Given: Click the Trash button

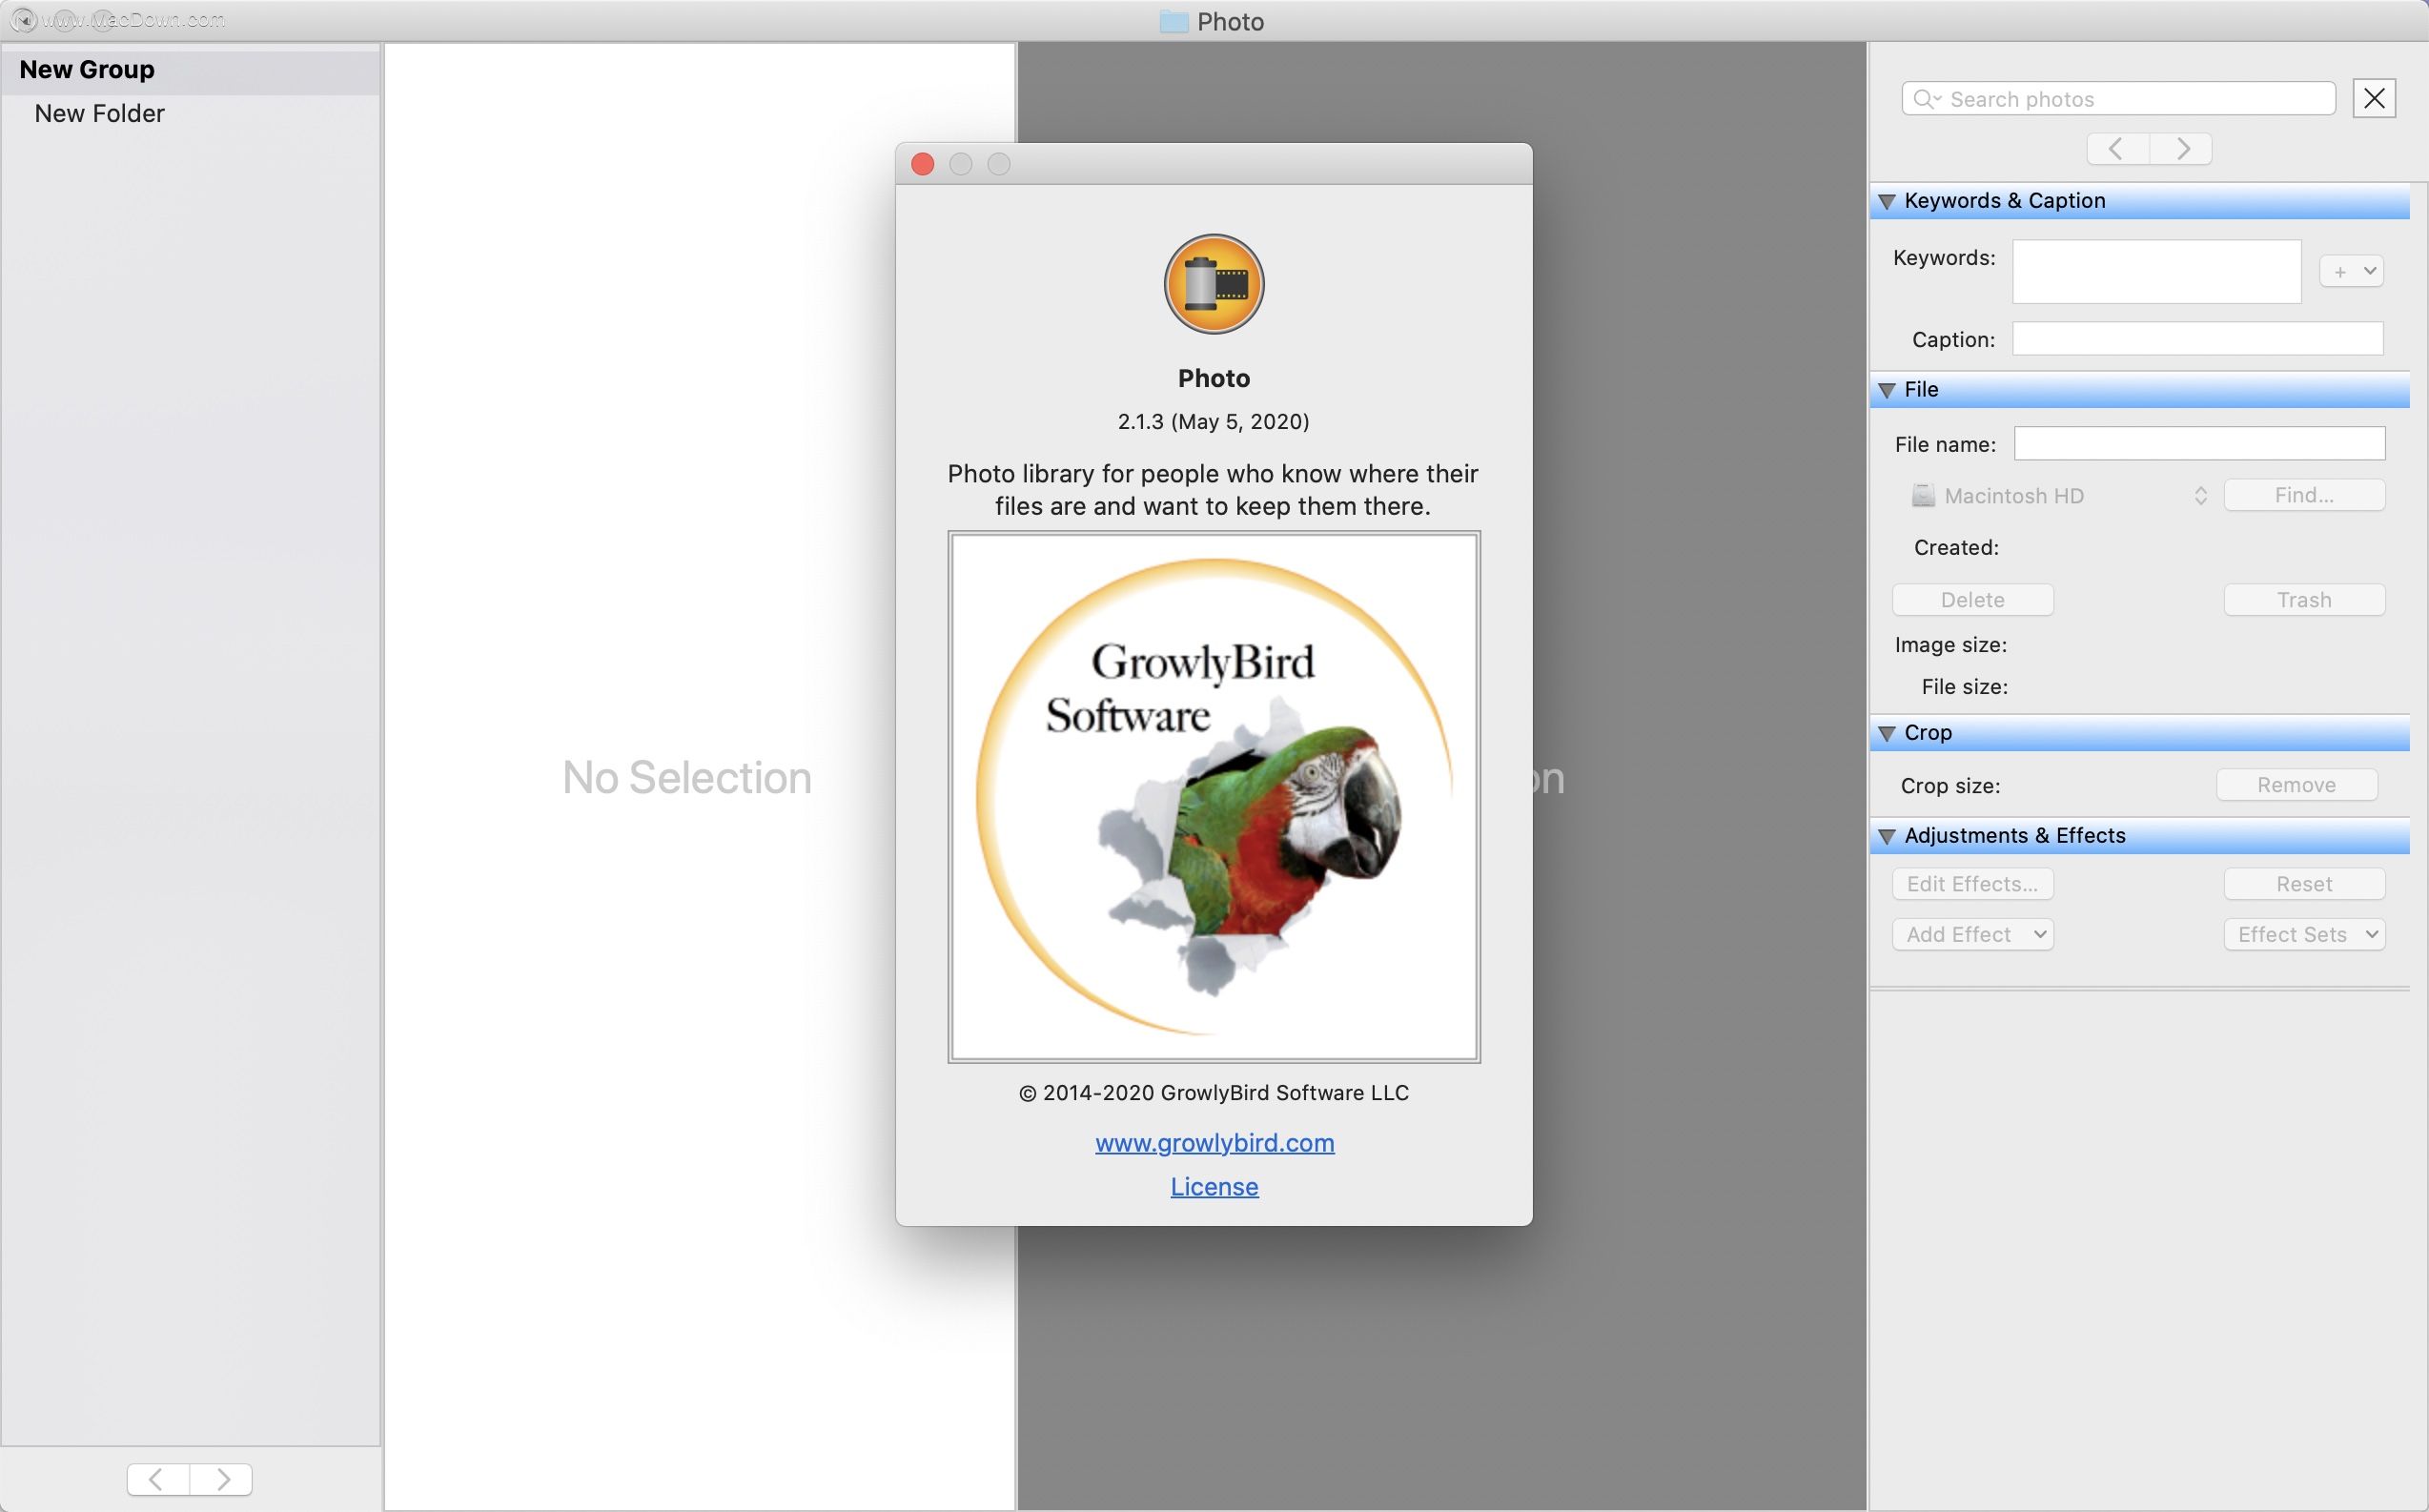Looking at the screenshot, I should click(2304, 599).
